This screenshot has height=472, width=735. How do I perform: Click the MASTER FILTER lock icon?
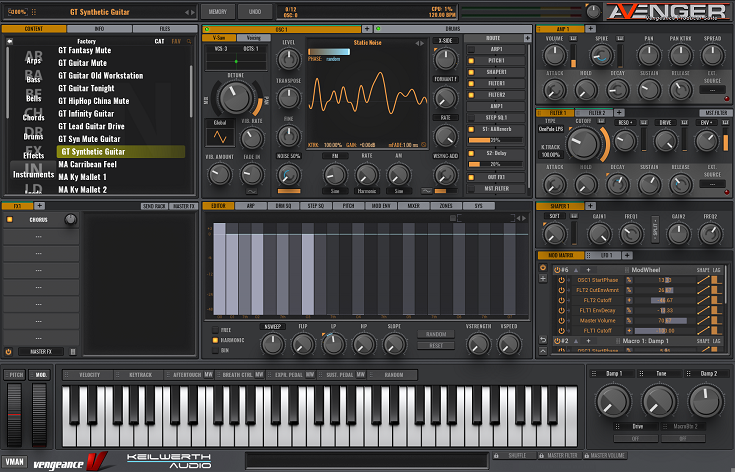pos(541,456)
